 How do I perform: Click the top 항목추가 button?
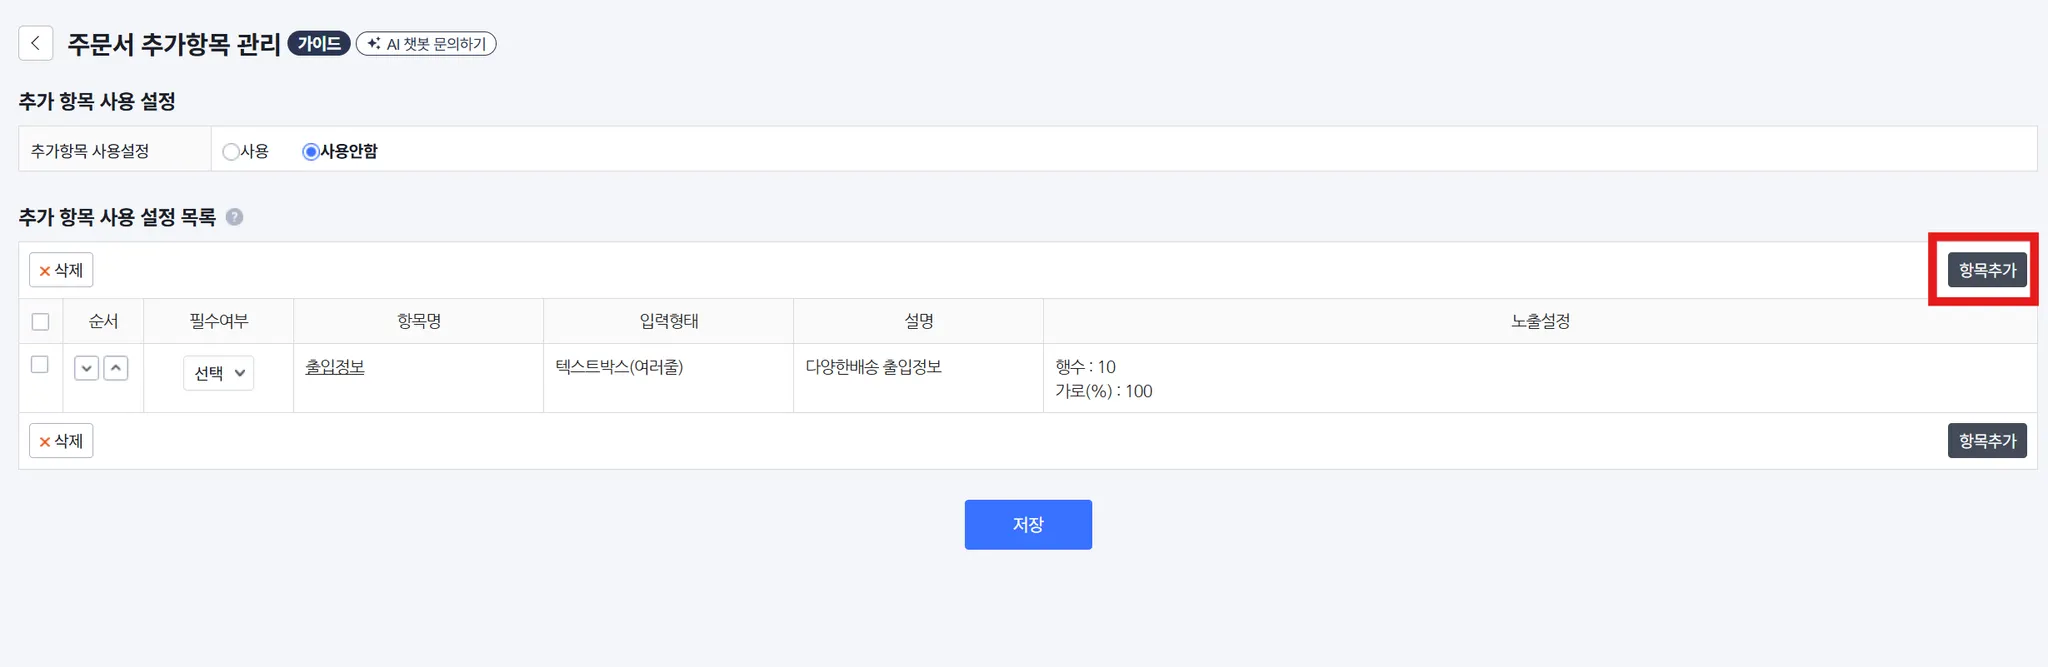1986,270
